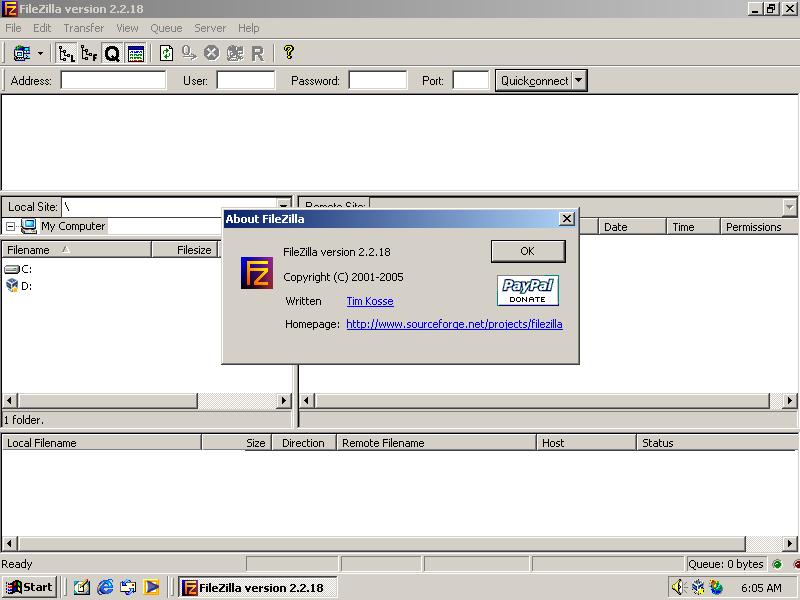Collapse the My Computer tree node

(x=11, y=226)
